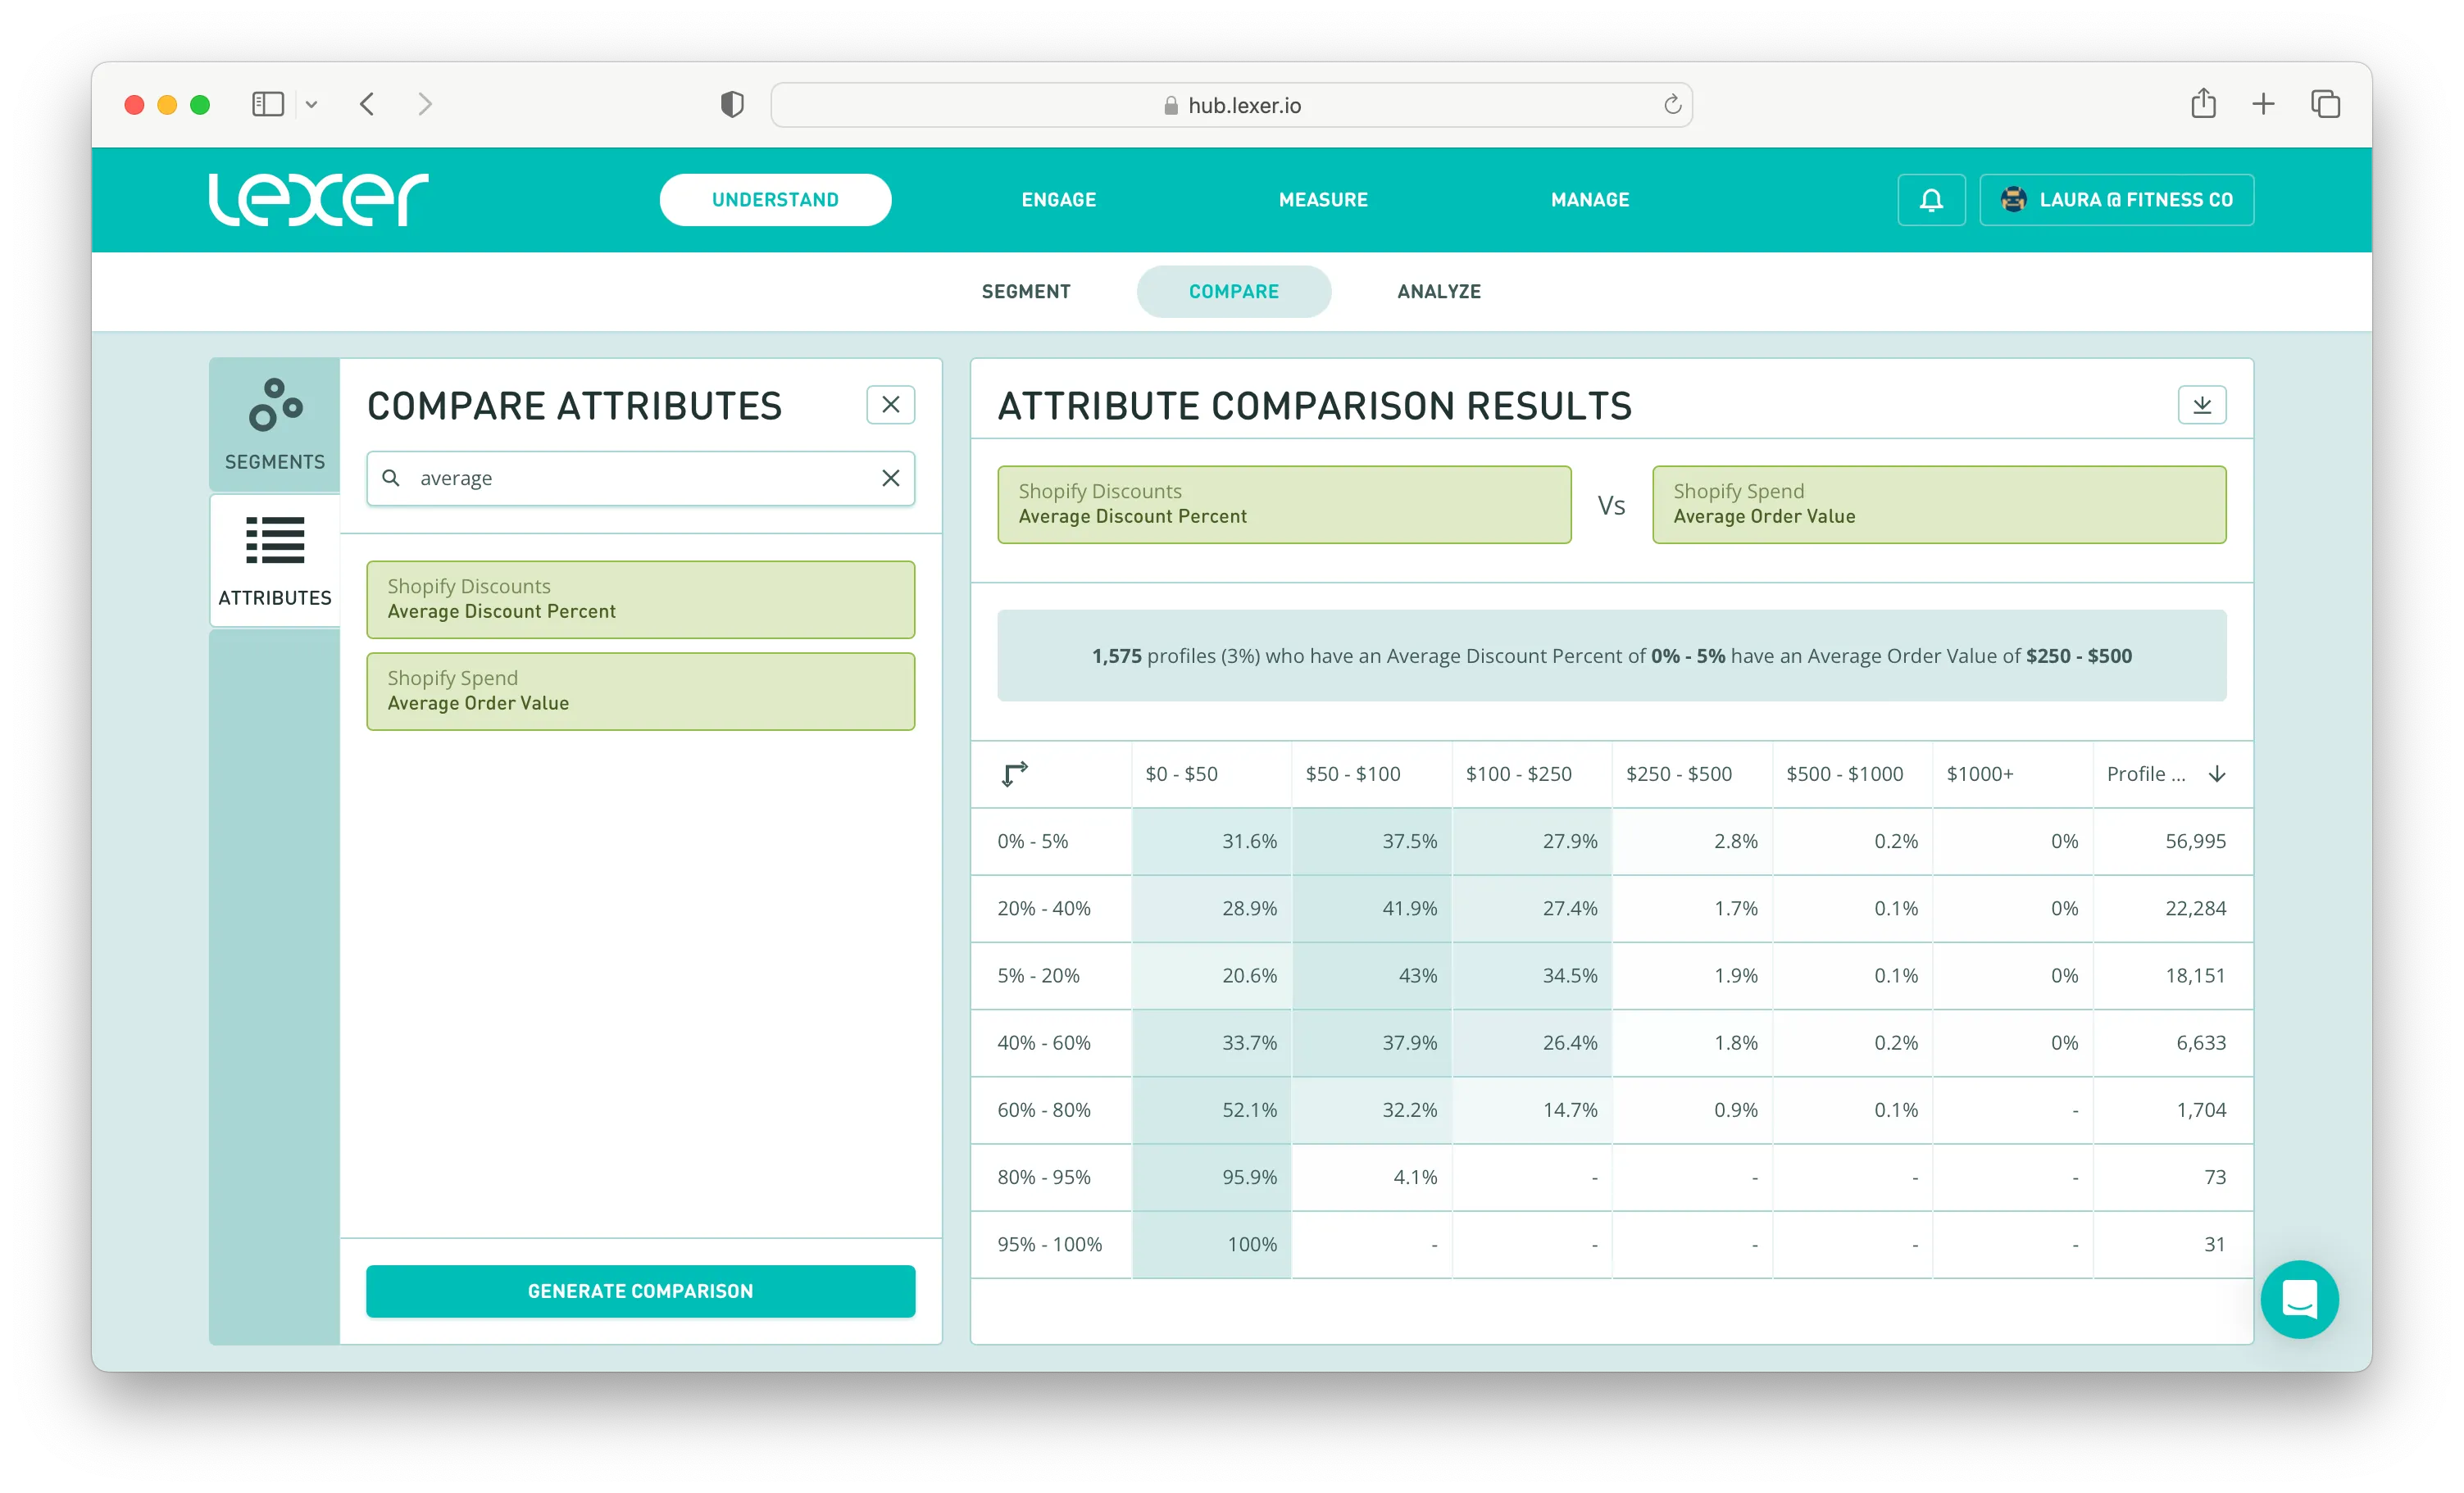
Task: Open Laura @ Fitness Co account menu
Action: (2116, 200)
